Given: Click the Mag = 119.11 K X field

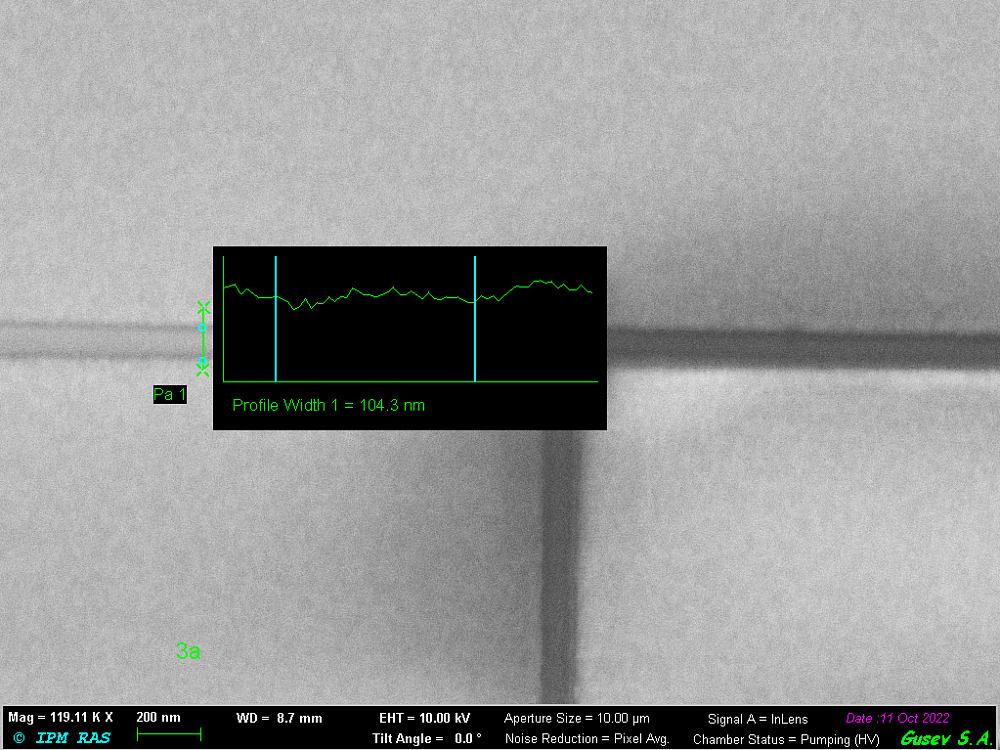Looking at the screenshot, I should click(x=61, y=718).
